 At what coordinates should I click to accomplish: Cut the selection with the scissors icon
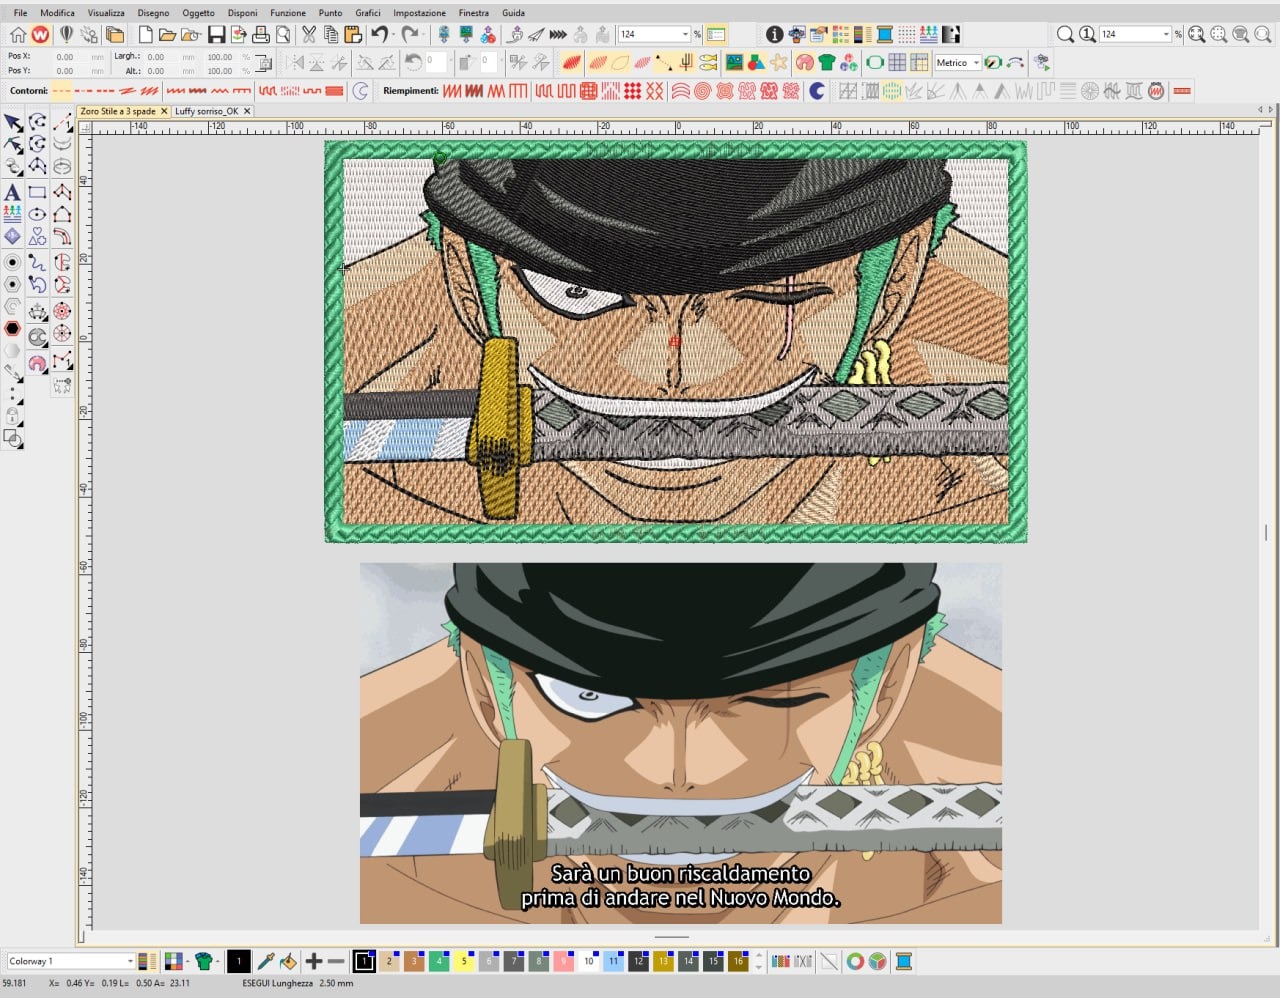coord(309,35)
